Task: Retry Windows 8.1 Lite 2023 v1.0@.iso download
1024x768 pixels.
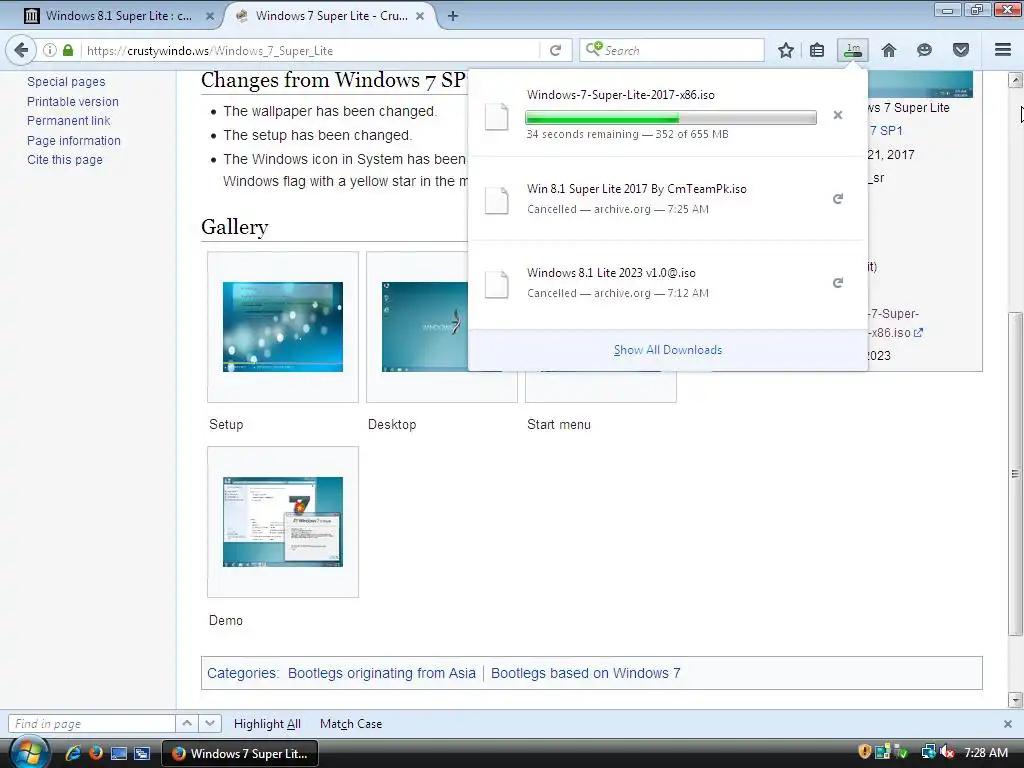Action: (x=838, y=283)
